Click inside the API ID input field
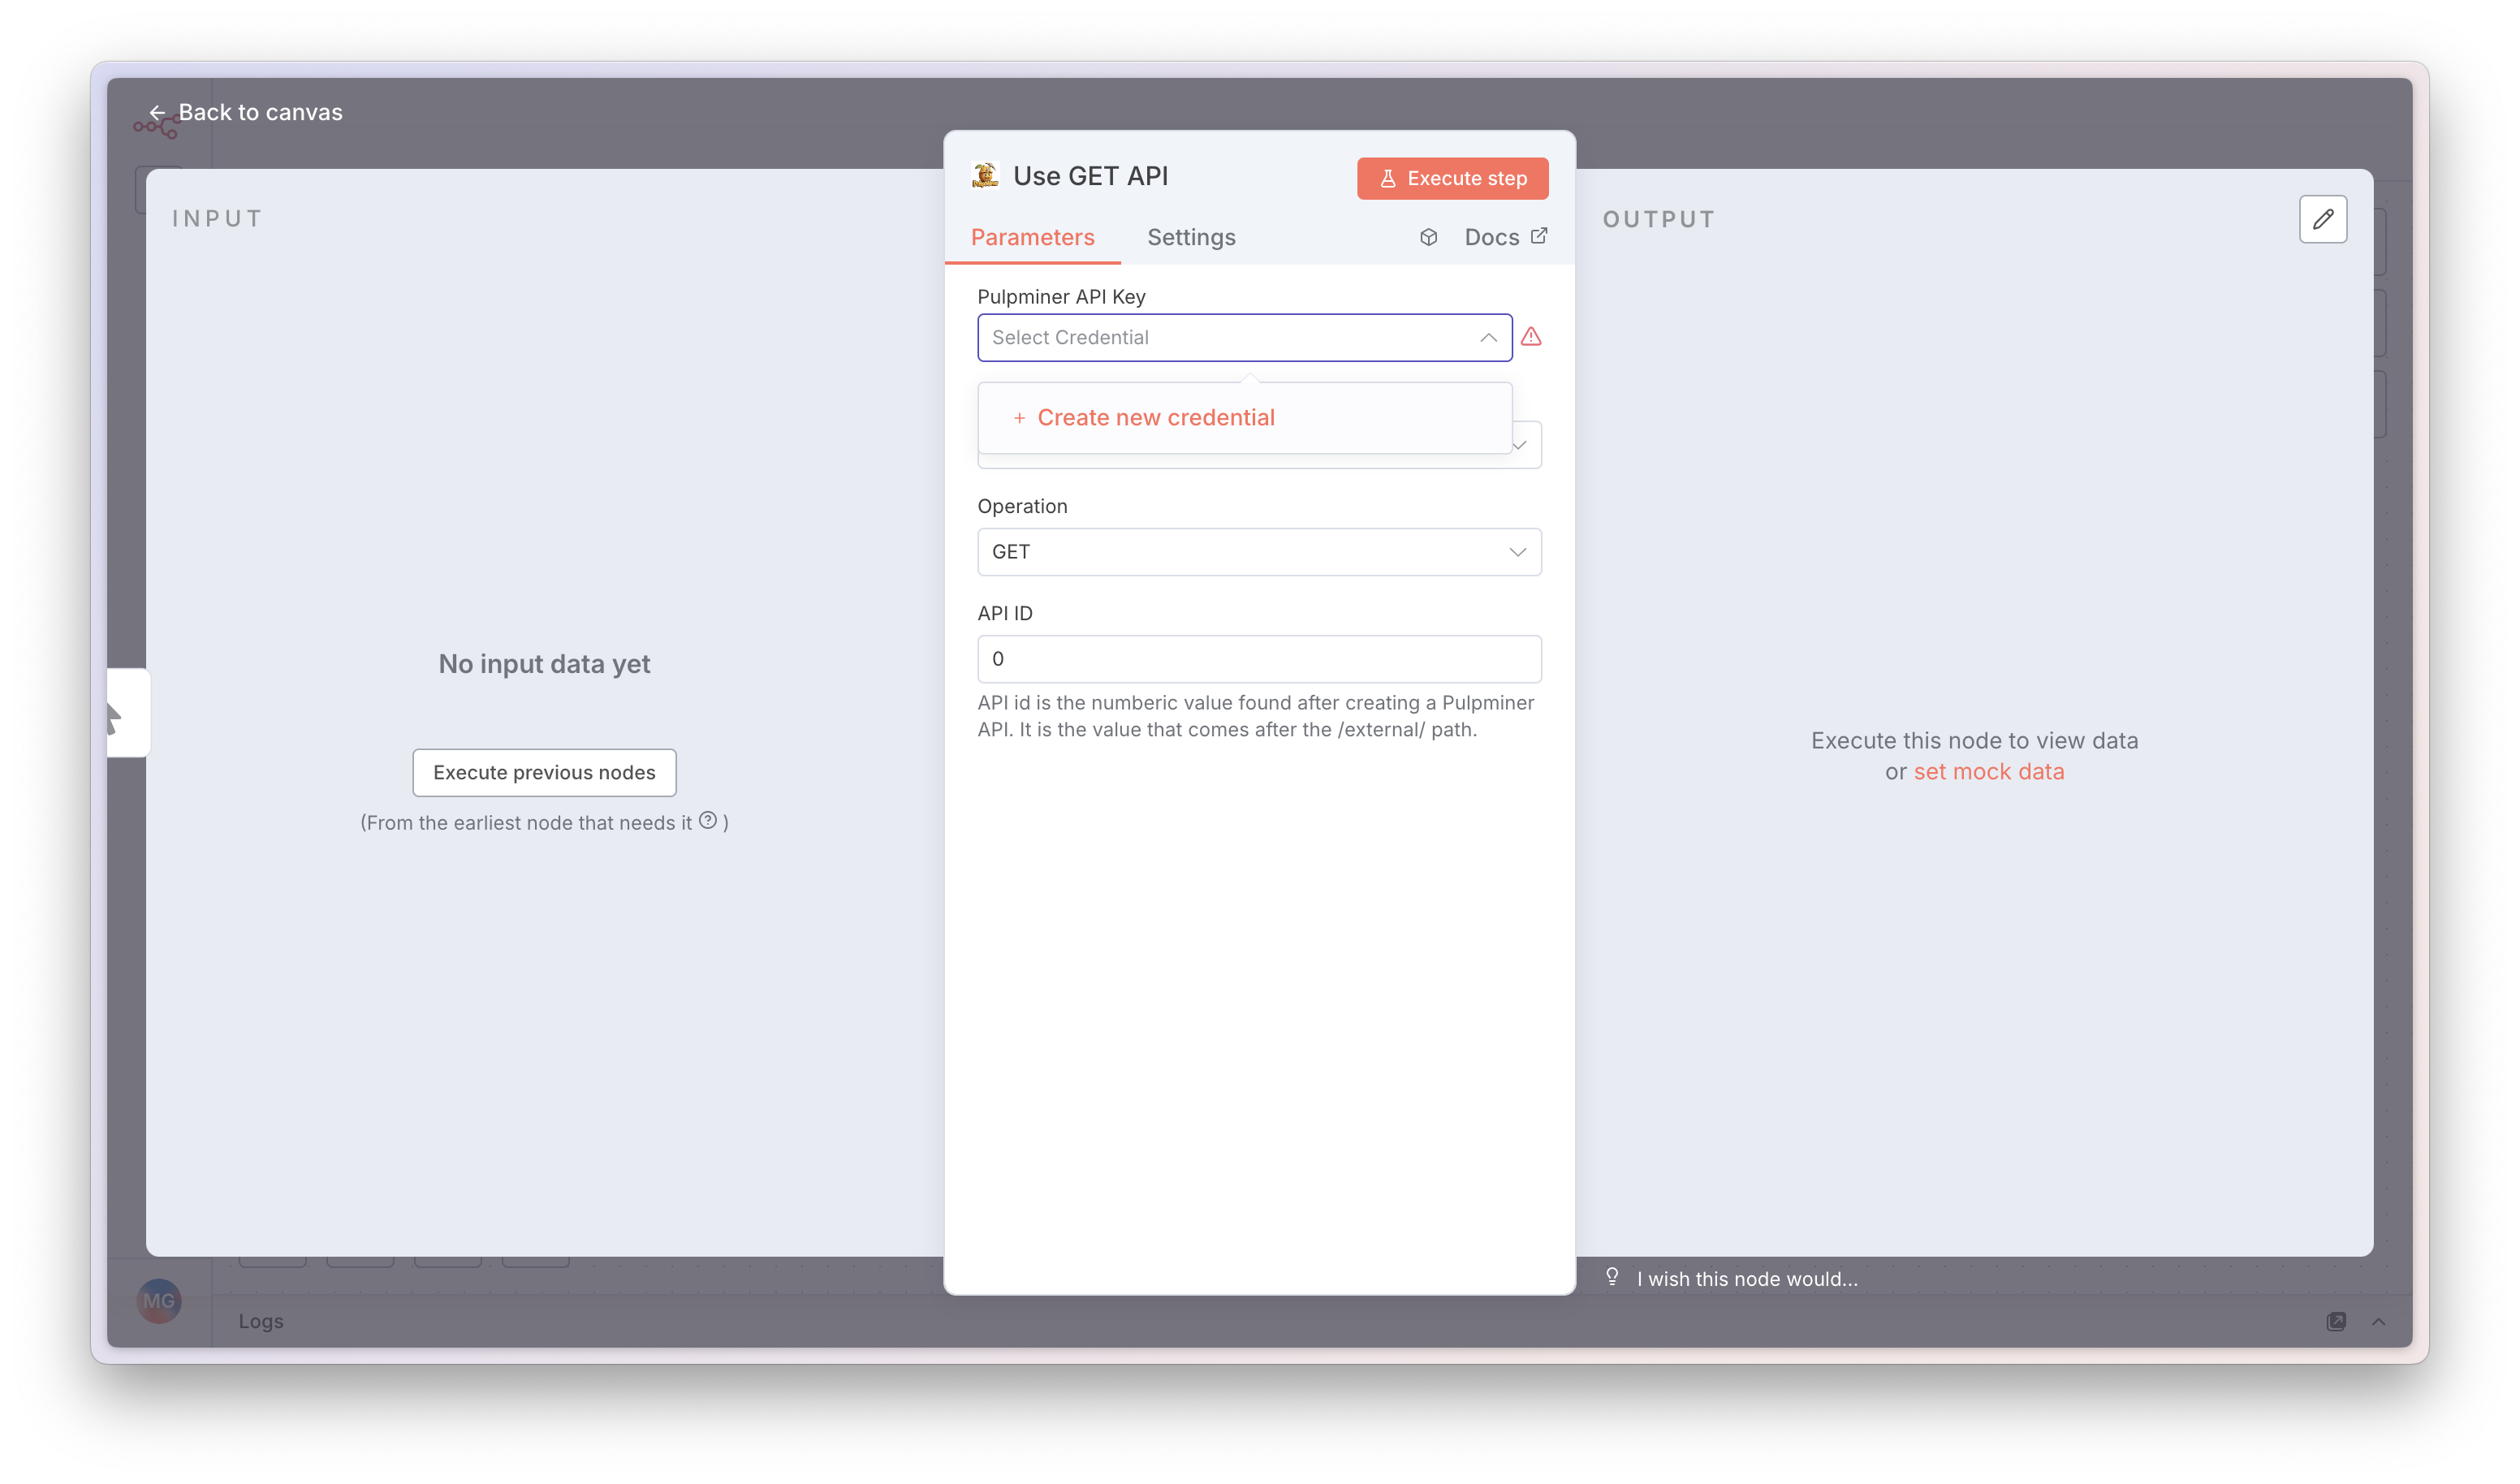This screenshot has width=2520, height=1484. click(1259, 658)
